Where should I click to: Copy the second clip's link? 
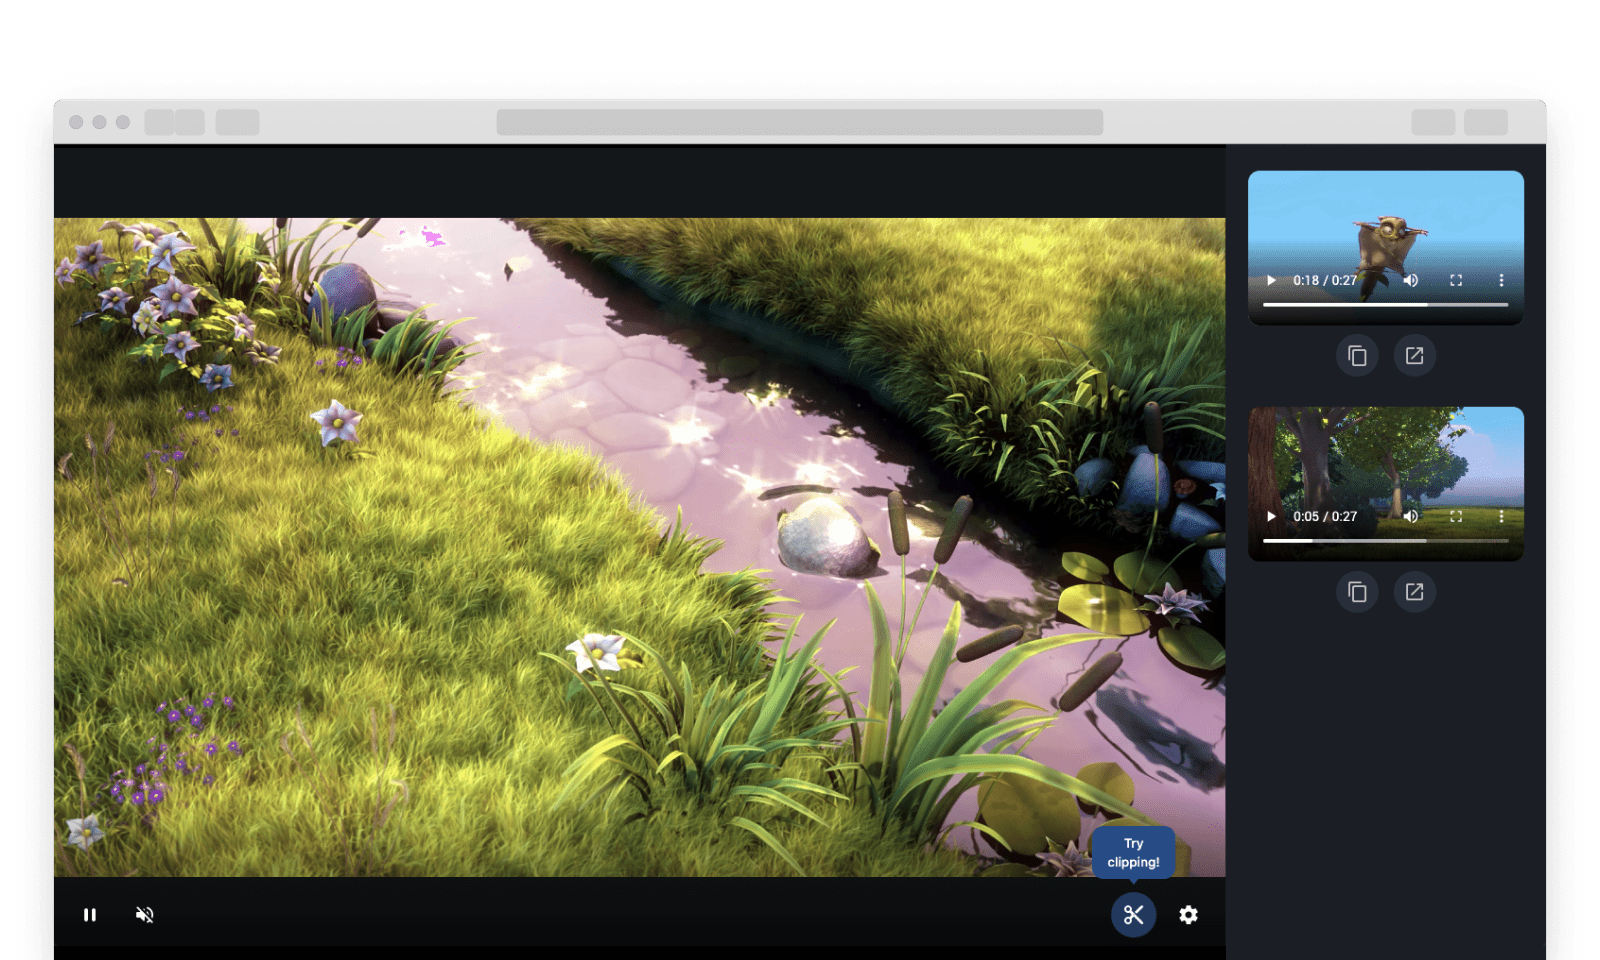(x=1357, y=592)
